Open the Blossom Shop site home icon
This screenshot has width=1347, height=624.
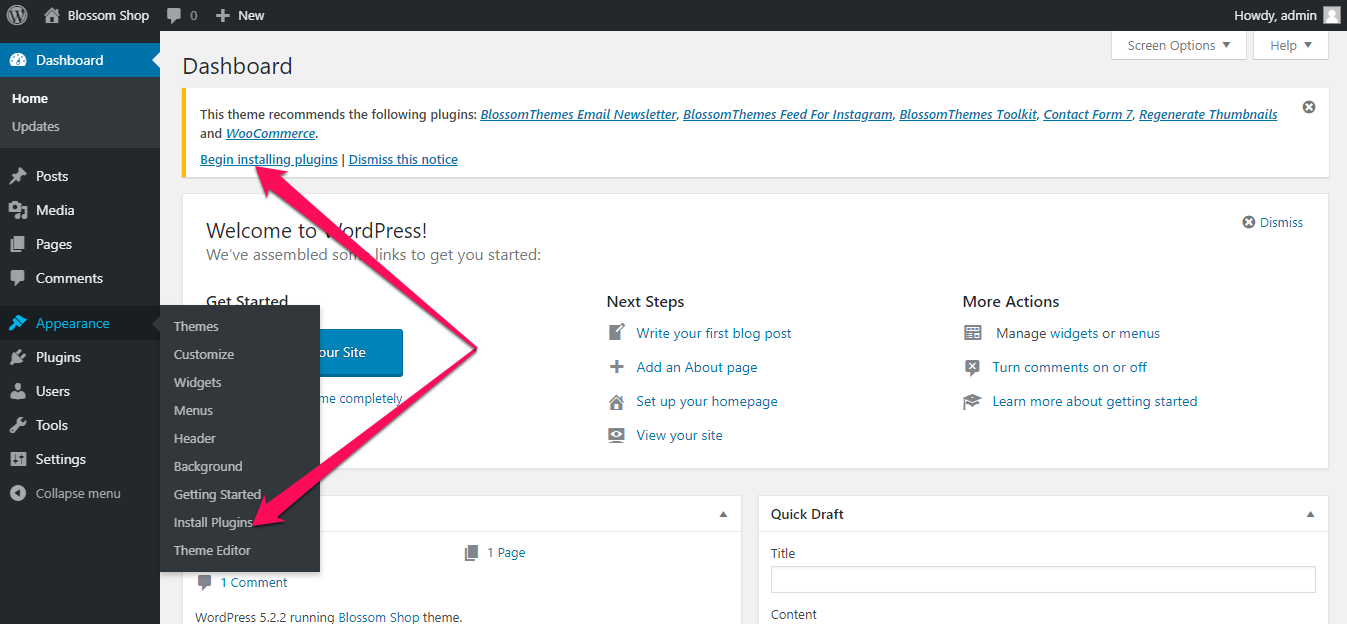[52, 15]
